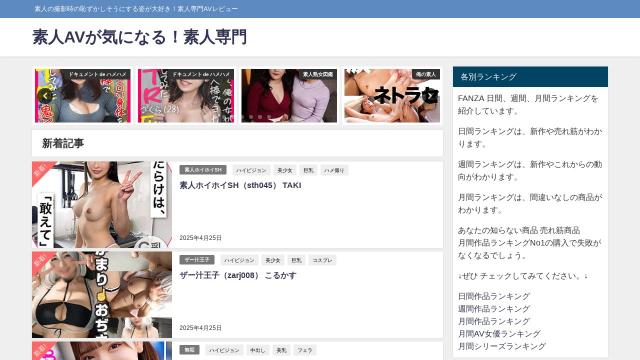Click the ハメ撮り tag
640x360 pixels.
pos(334,170)
